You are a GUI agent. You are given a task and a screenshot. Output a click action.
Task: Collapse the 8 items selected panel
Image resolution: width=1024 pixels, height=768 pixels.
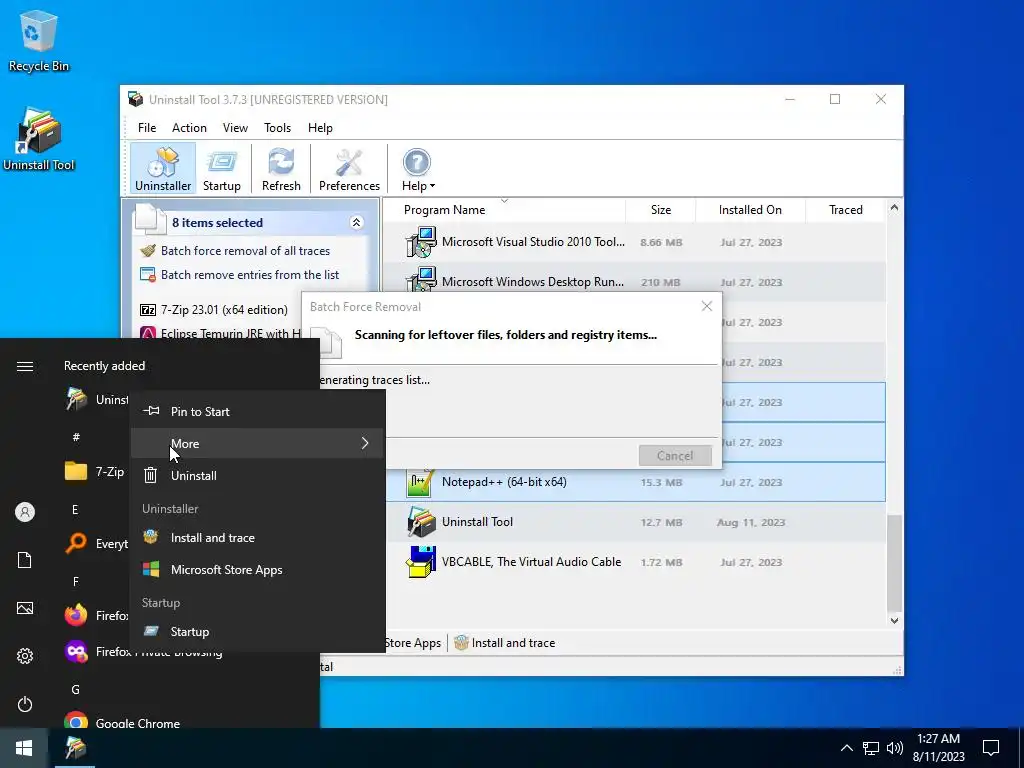point(357,223)
